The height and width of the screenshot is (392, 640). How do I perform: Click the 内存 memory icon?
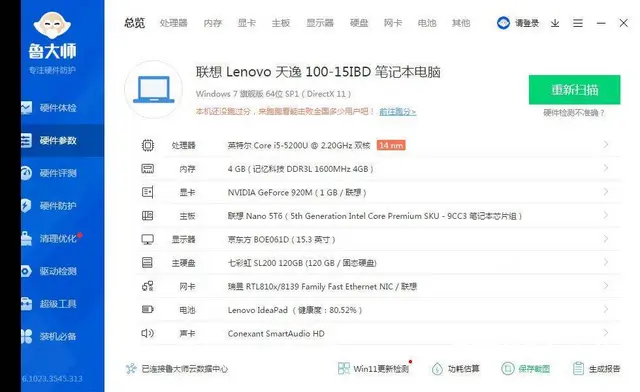(x=148, y=169)
